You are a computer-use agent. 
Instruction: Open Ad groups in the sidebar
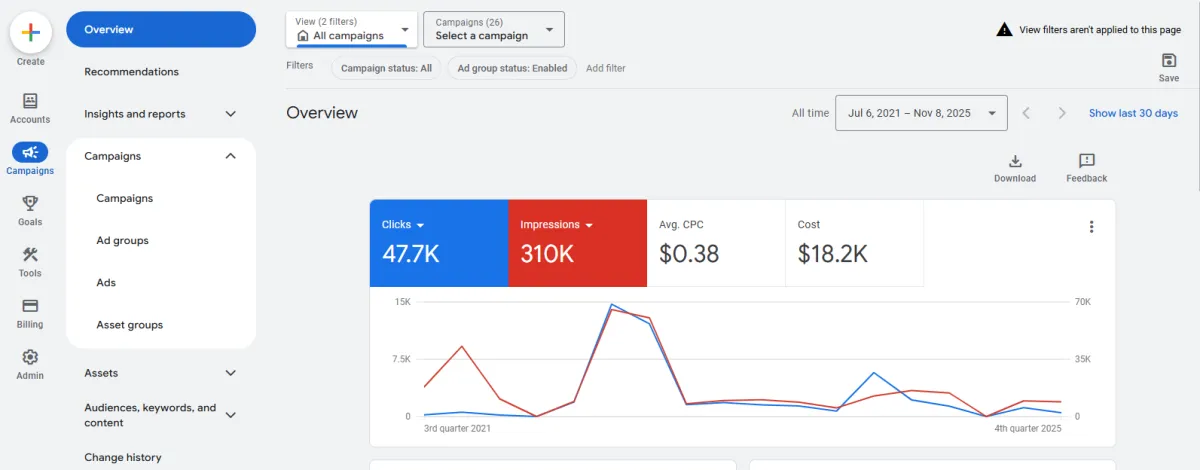click(123, 241)
